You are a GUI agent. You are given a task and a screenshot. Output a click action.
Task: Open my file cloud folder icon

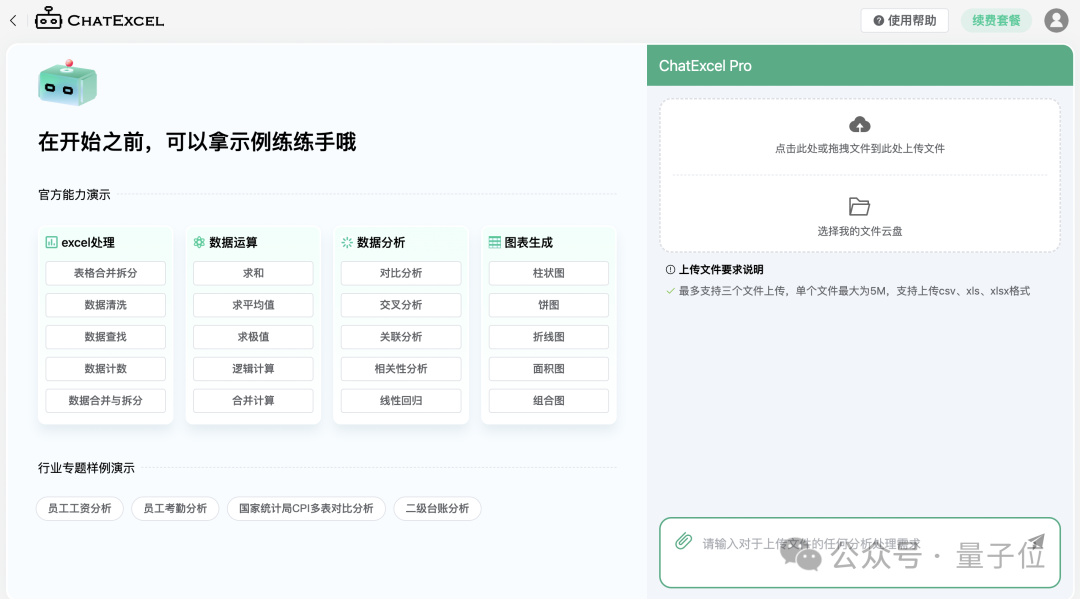(860, 207)
